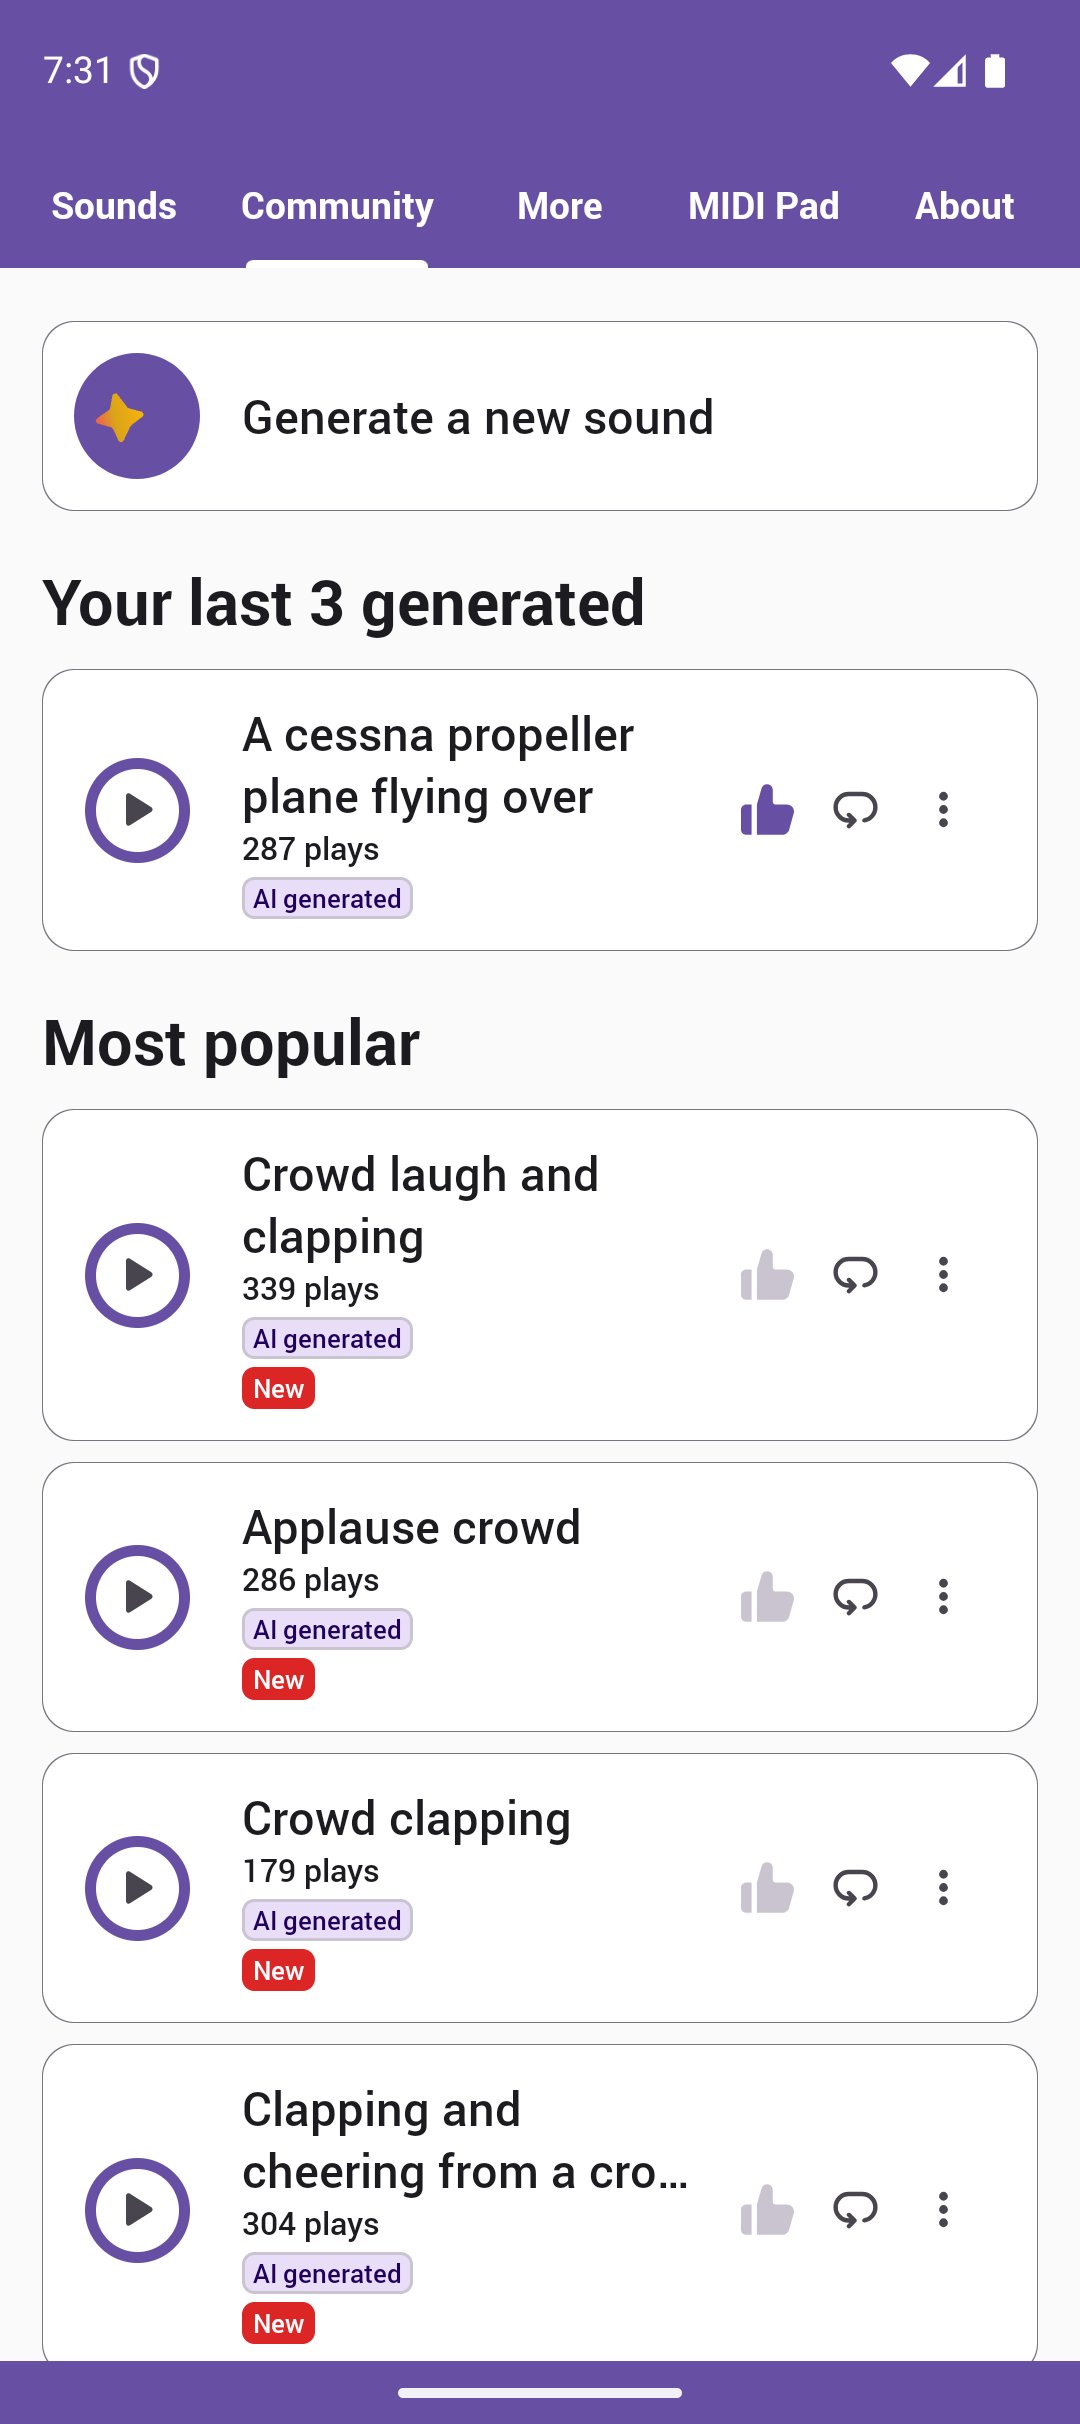Go to the About tab

click(964, 206)
